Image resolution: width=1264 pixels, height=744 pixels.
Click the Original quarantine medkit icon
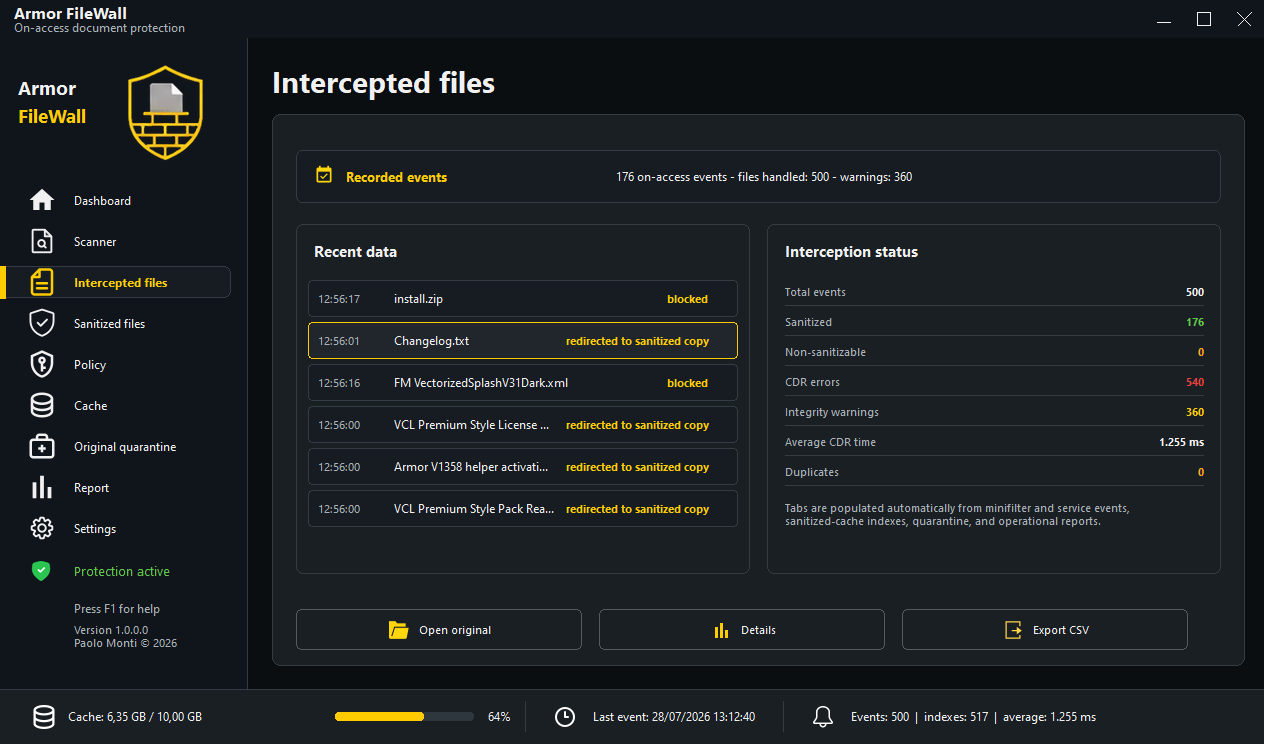pos(42,446)
